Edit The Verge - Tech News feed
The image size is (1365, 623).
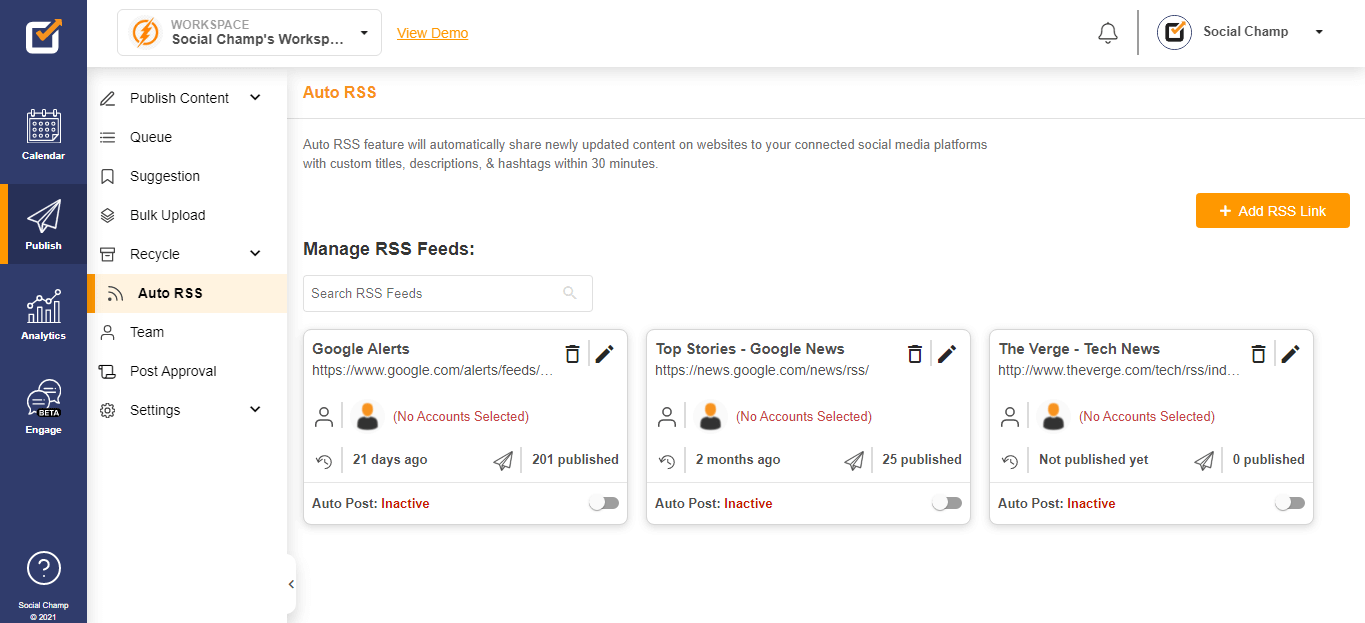point(1291,354)
